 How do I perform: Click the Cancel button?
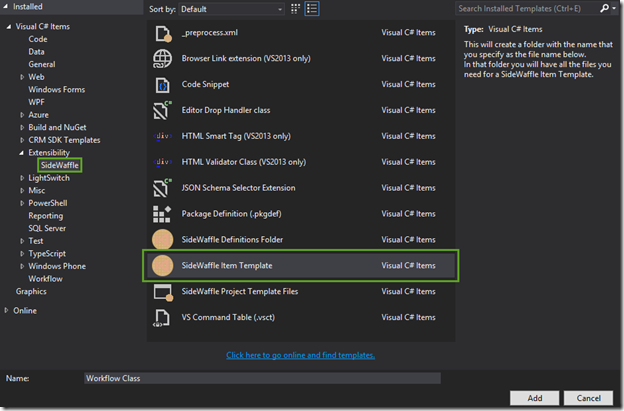click(589, 398)
